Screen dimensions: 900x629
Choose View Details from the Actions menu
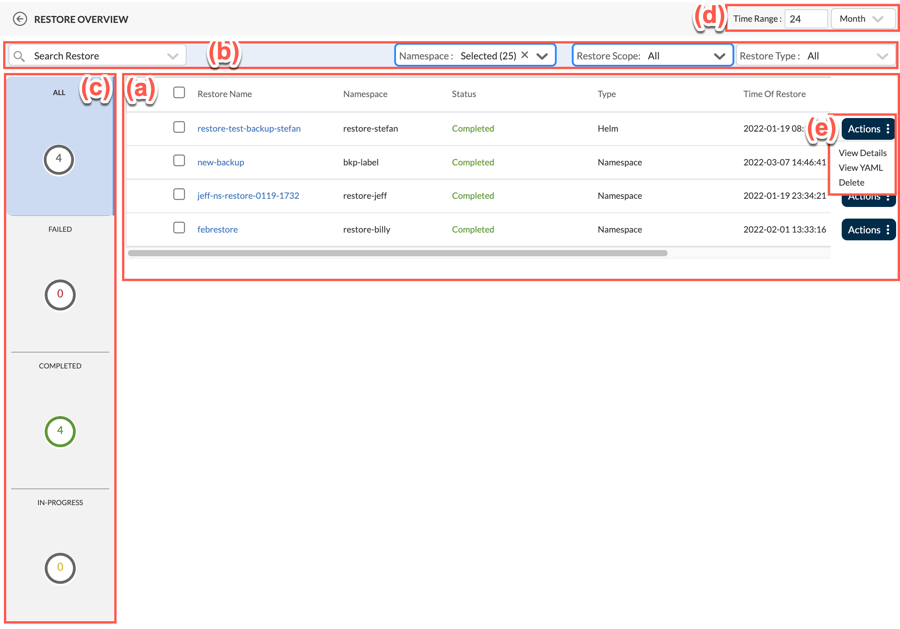[862, 153]
